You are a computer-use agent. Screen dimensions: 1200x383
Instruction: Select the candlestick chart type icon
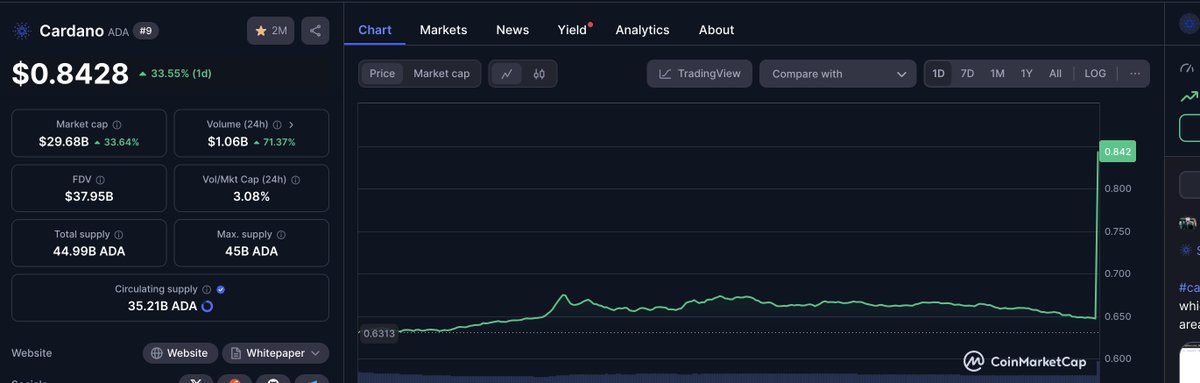[539, 73]
